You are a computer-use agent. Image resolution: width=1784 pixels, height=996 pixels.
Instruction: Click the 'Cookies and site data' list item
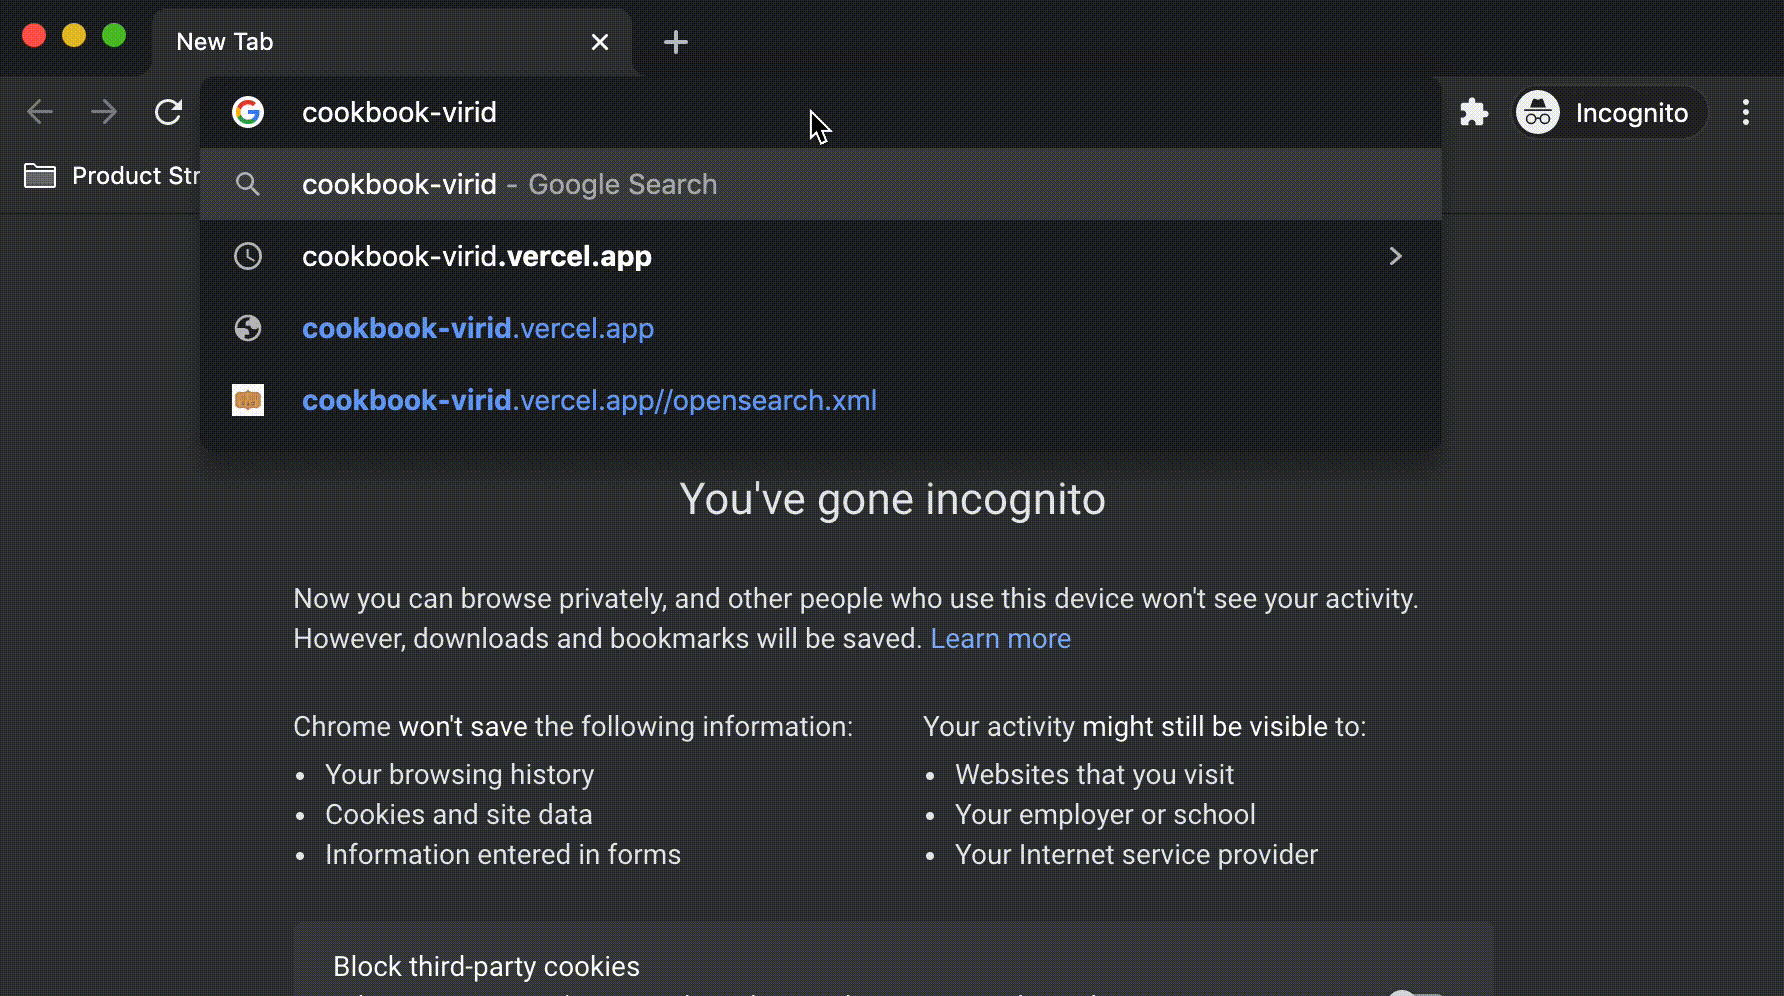[x=458, y=815]
